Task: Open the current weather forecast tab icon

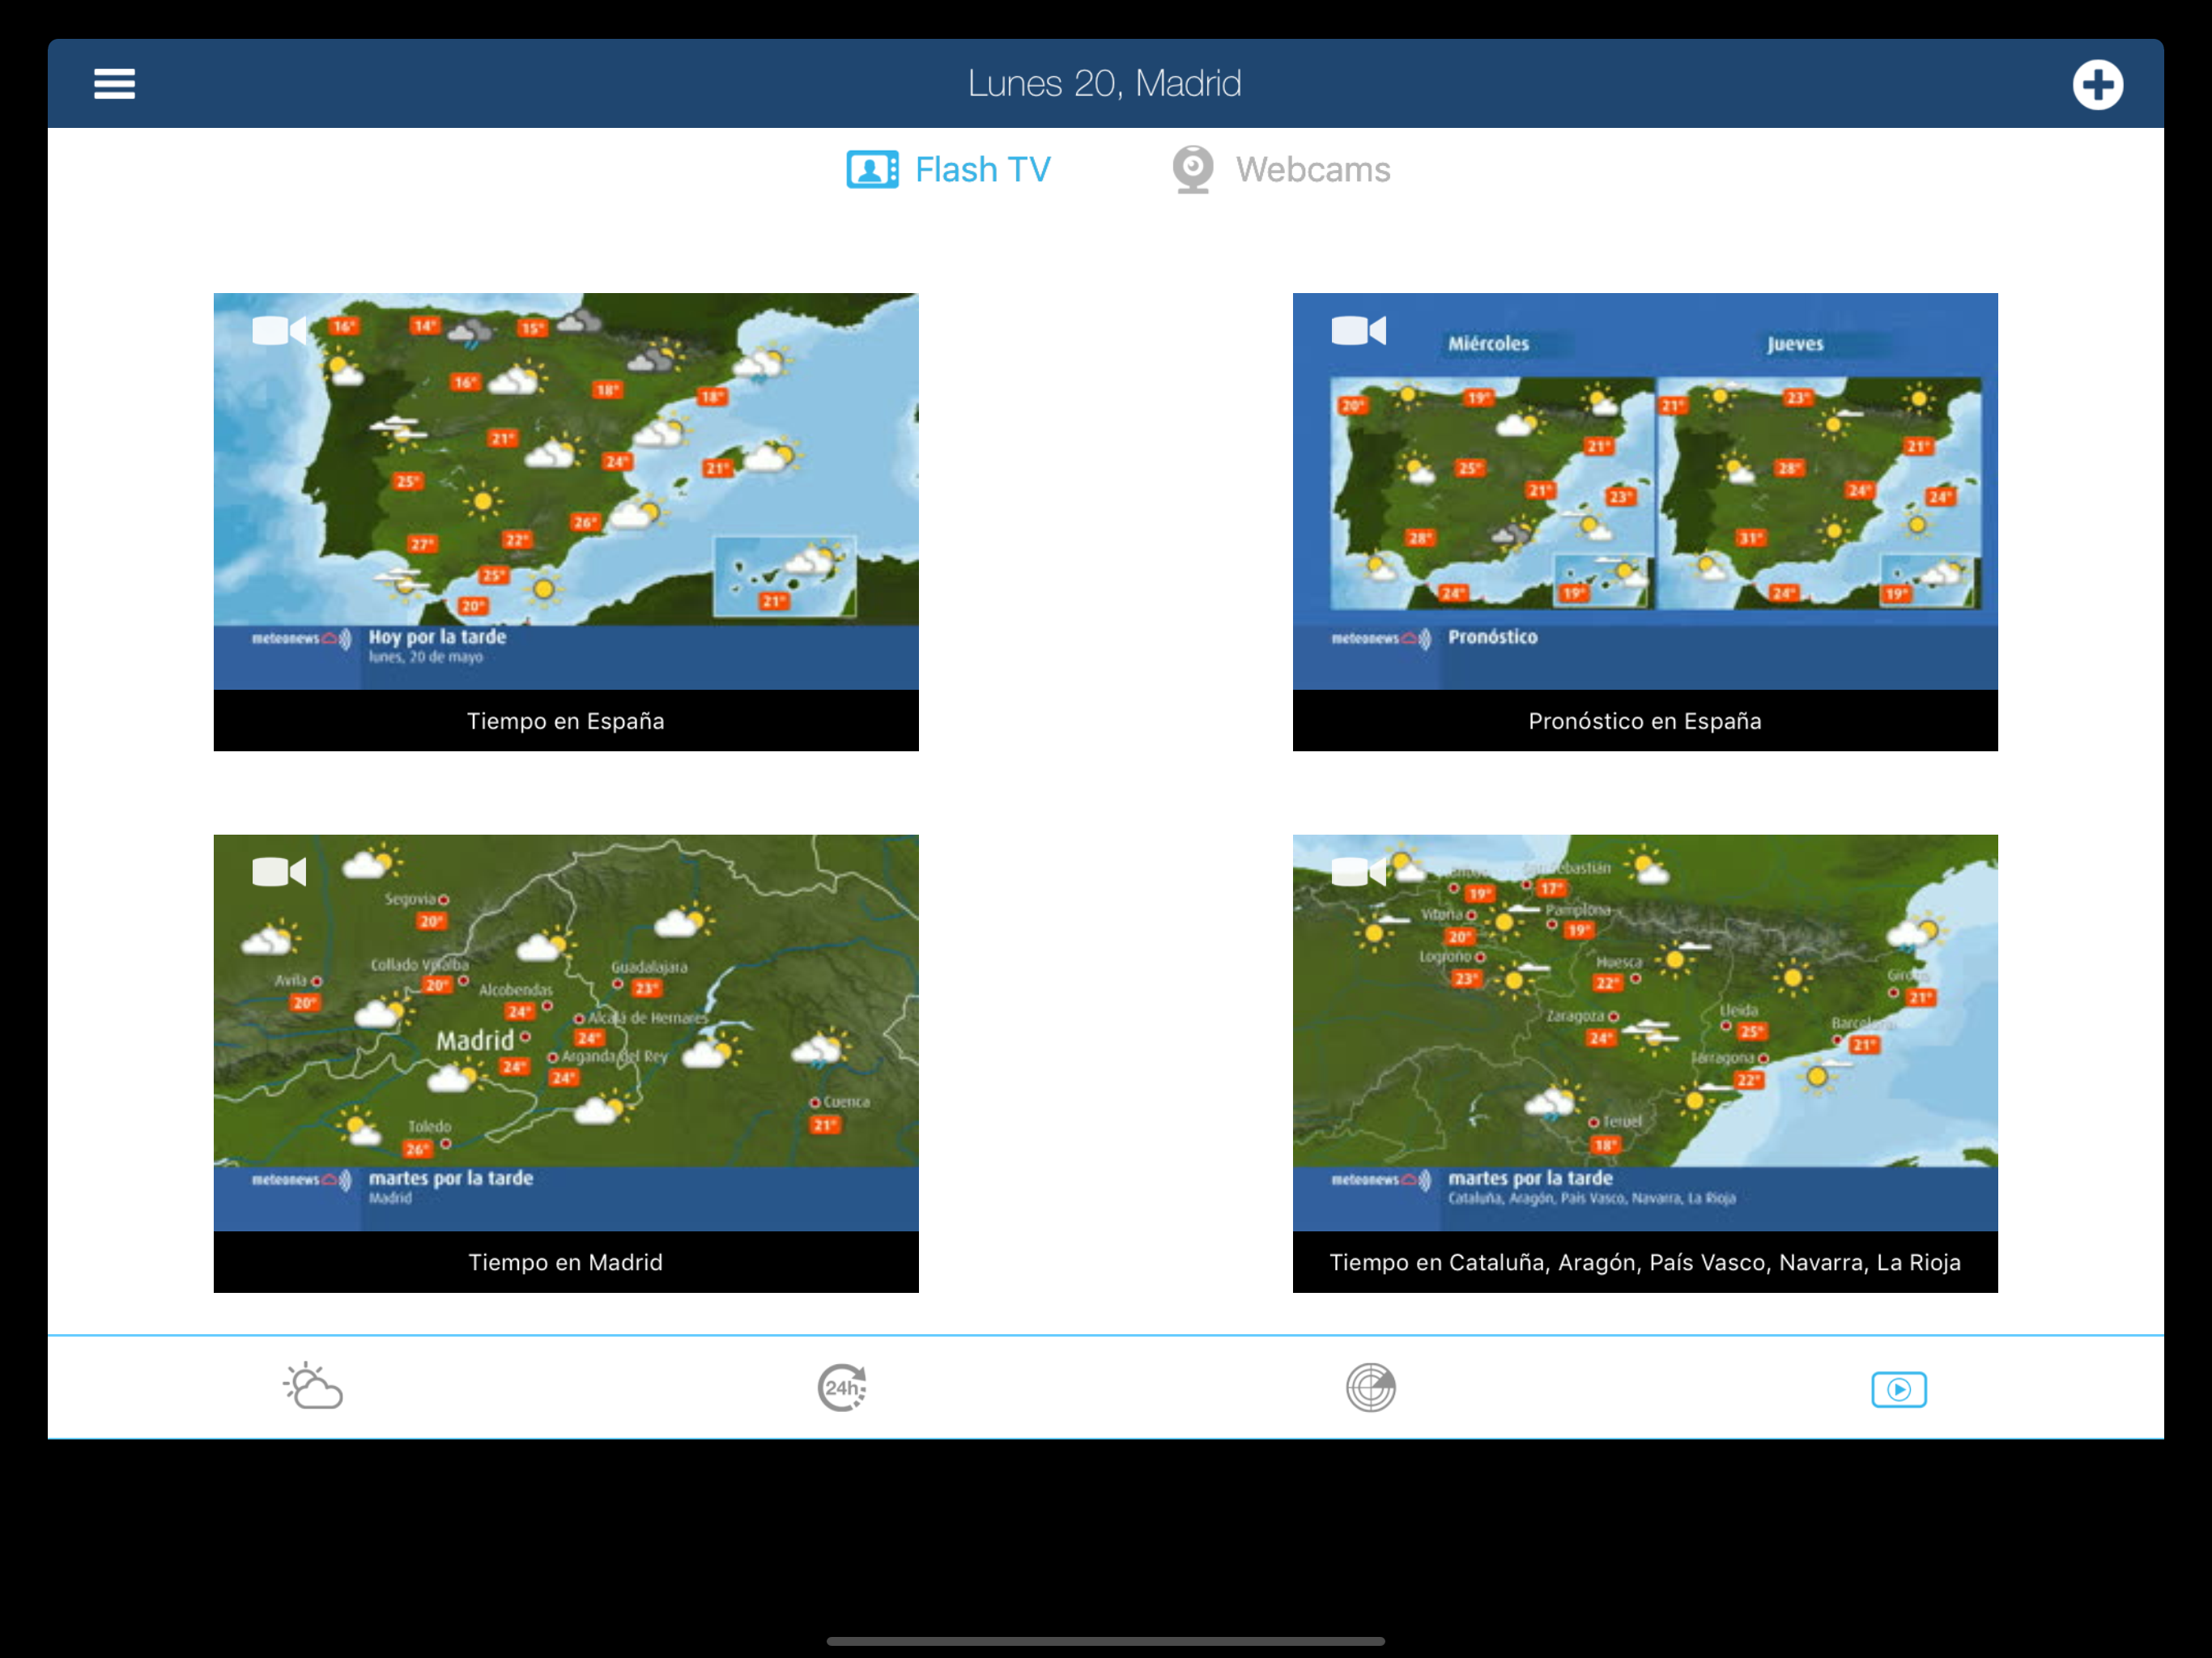Action: [x=313, y=1387]
